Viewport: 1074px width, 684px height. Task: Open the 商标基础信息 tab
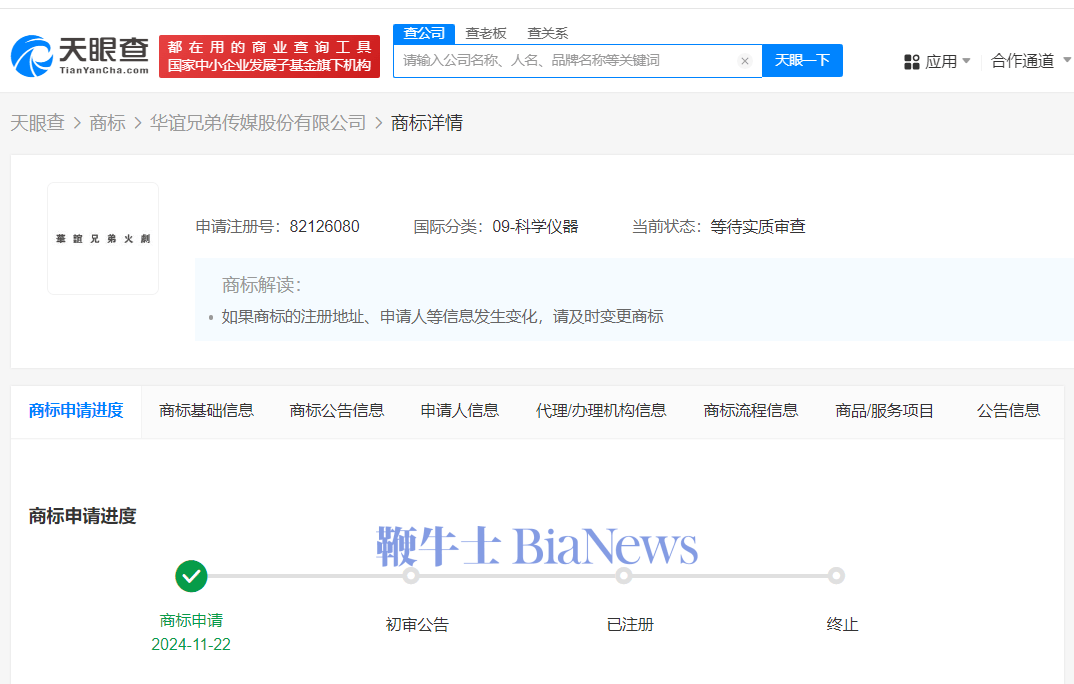pos(206,411)
